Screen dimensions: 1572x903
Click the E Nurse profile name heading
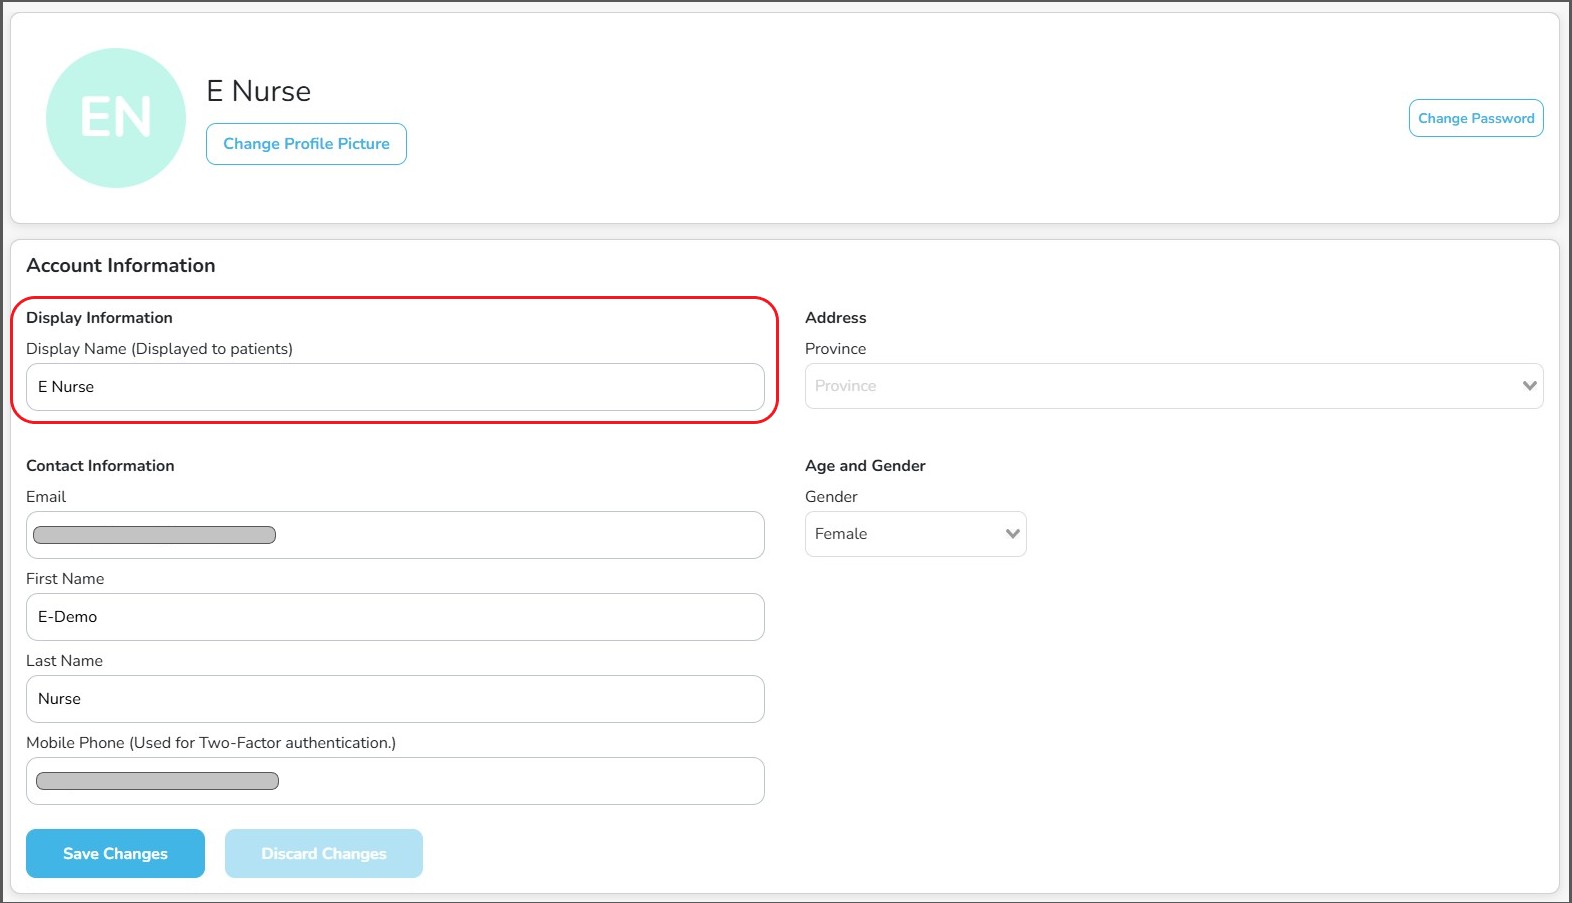(258, 91)
